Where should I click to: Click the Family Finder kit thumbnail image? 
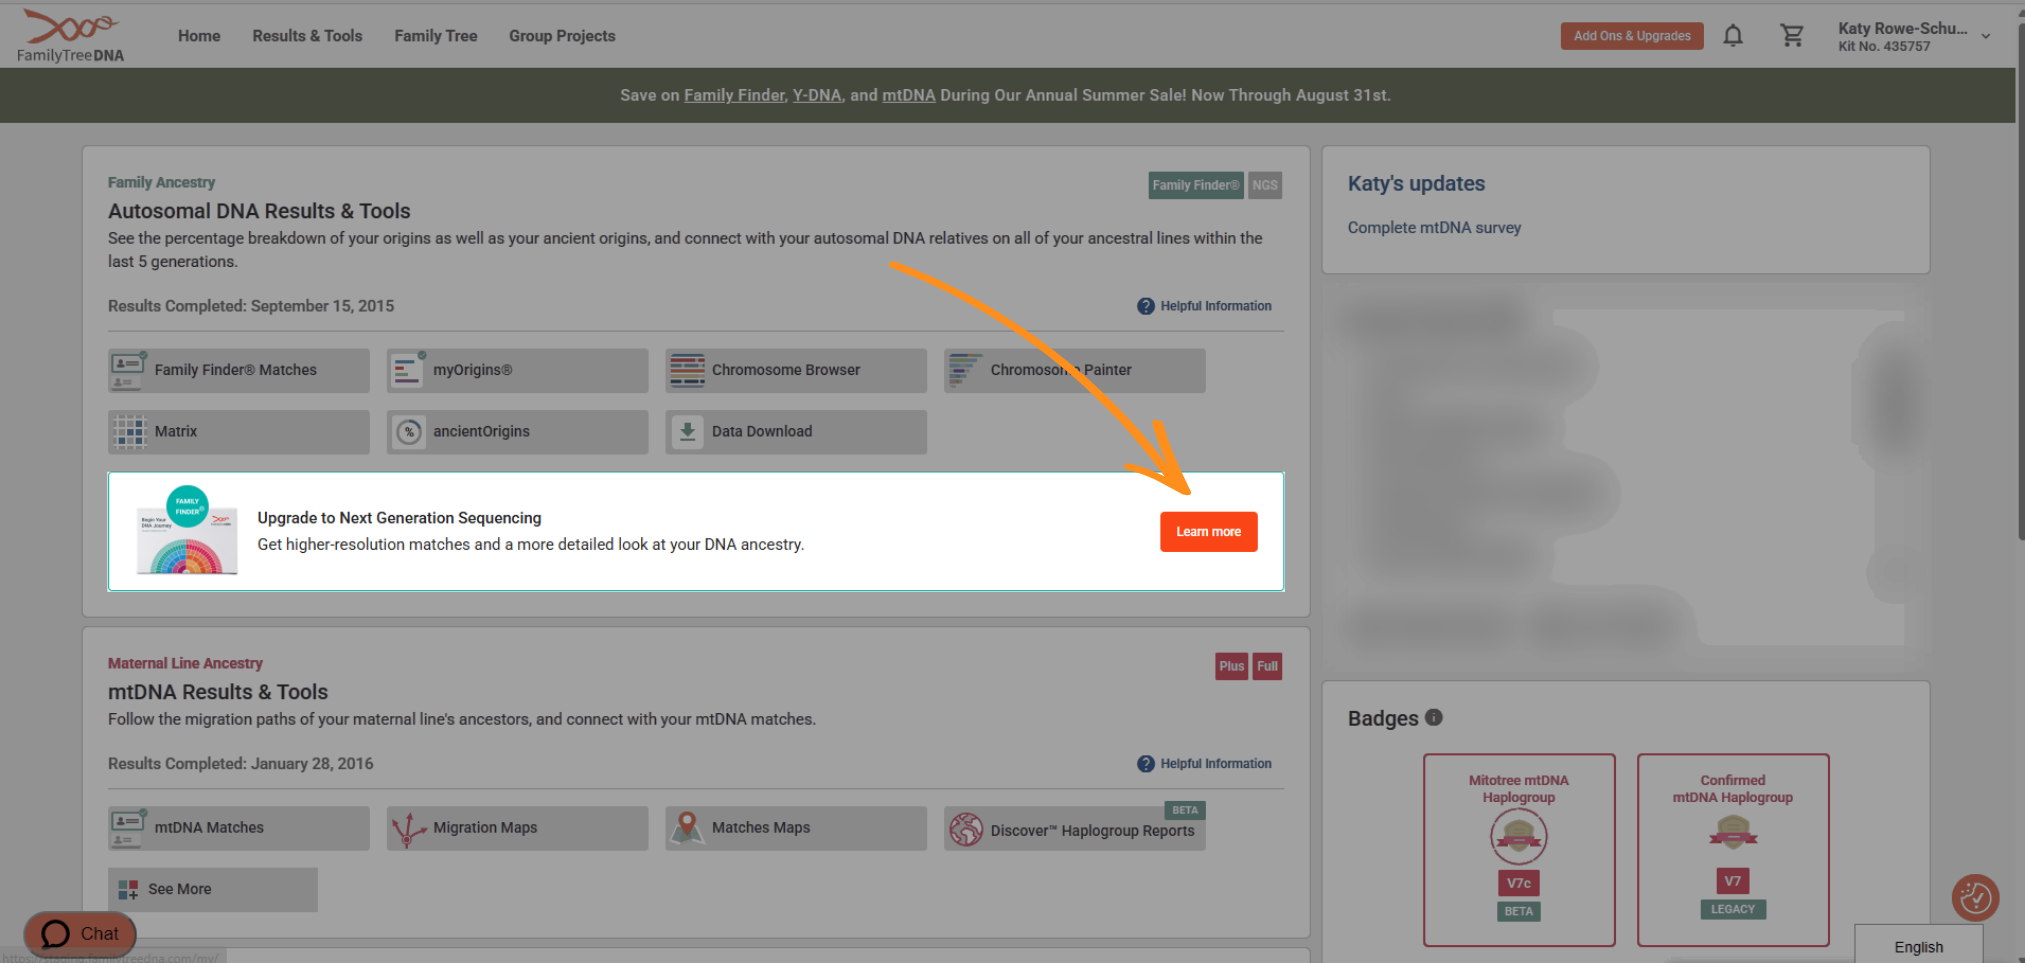tap(187, 530)
